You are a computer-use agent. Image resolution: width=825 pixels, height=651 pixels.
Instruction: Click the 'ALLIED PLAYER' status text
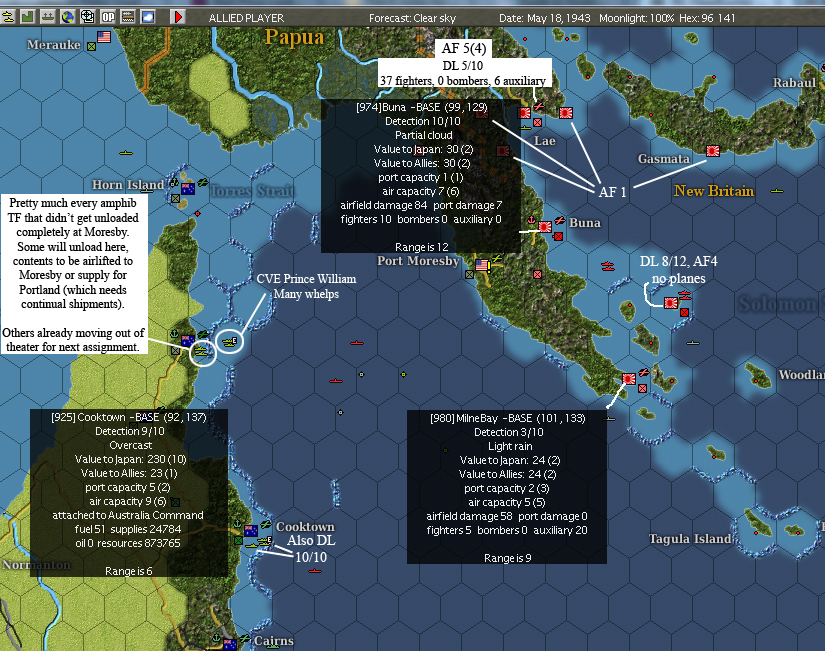[x=246, y=18]
